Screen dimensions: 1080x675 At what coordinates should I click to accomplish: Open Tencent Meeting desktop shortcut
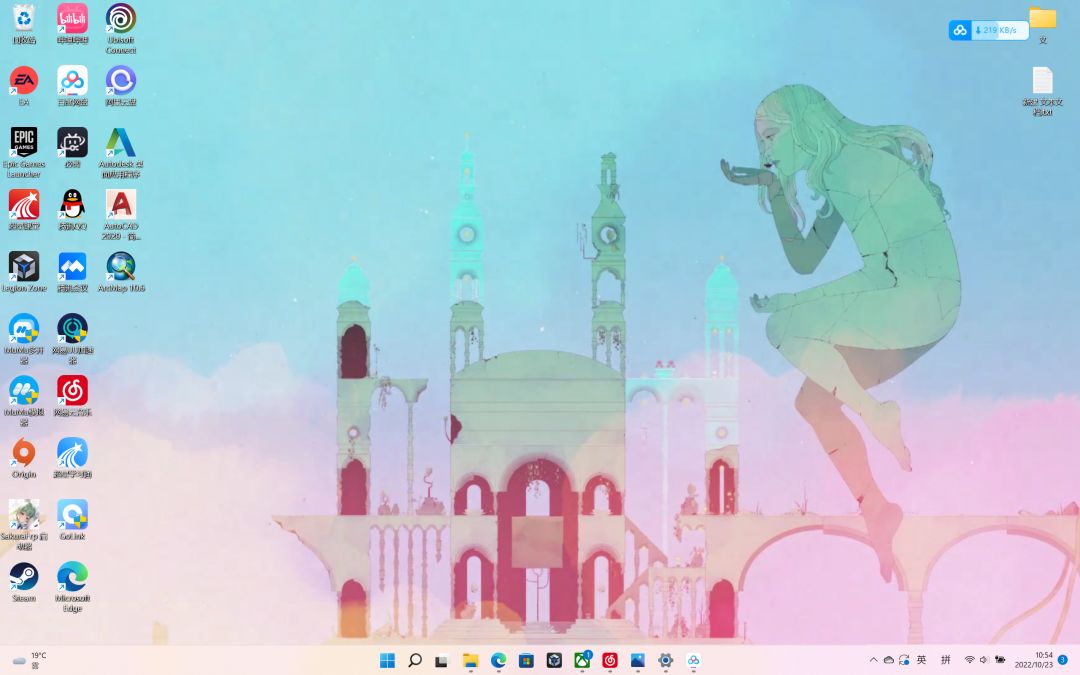72,272
